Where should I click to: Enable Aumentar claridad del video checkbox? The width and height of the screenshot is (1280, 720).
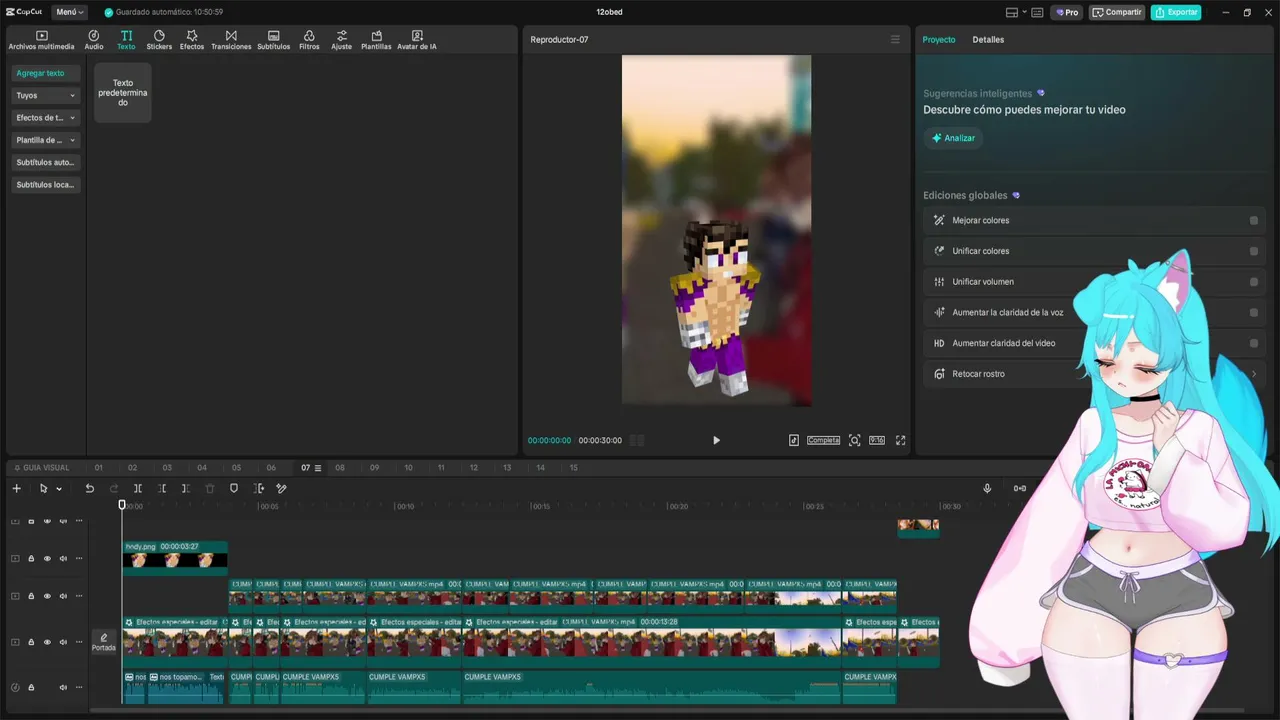pos(1254,343)
